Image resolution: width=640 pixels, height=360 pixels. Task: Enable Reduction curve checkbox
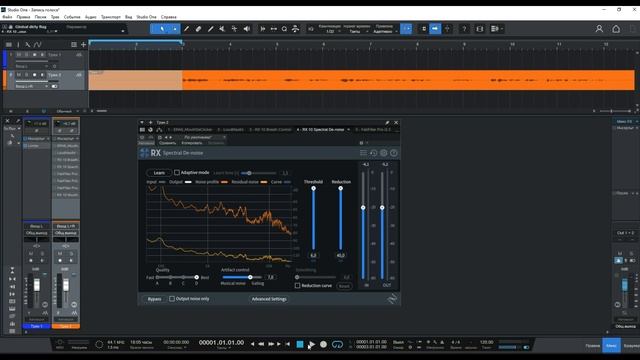coord(298,286)
